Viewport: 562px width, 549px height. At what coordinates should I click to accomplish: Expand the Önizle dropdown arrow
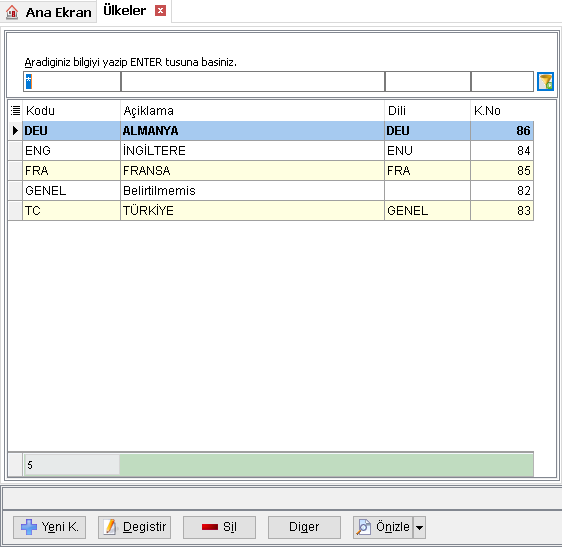[419, 527]
